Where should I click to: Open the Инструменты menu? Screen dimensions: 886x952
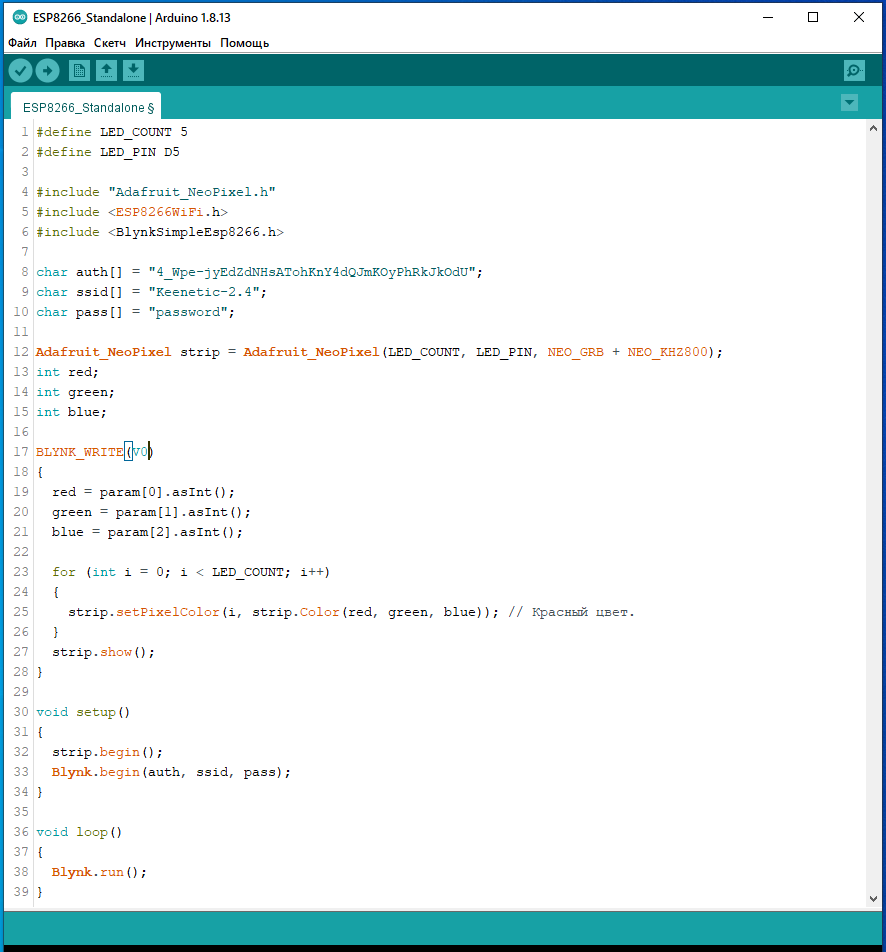(173, 43)
